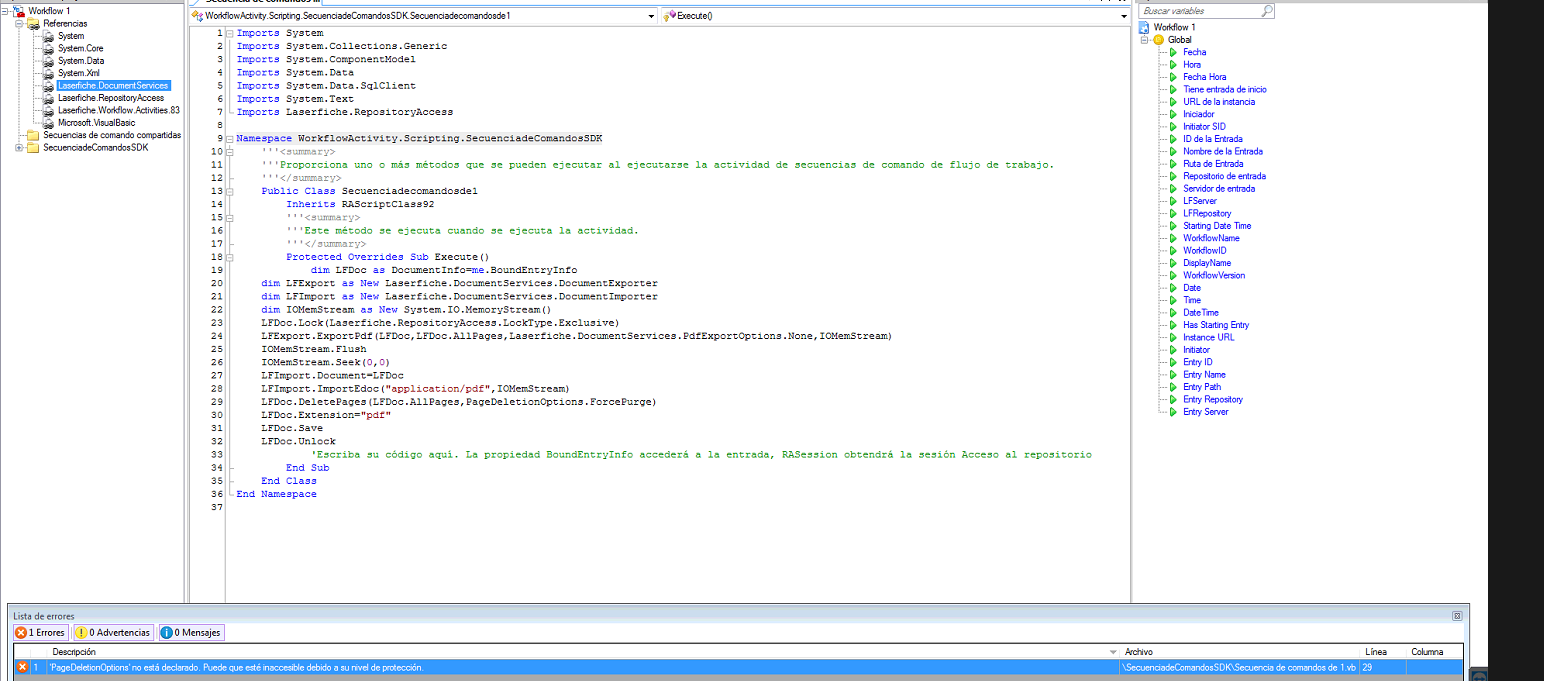The height and width of the screenshot is (681, 1544).
Task: Sort errors by the Columna column
Action: (x=1436, y=651)
